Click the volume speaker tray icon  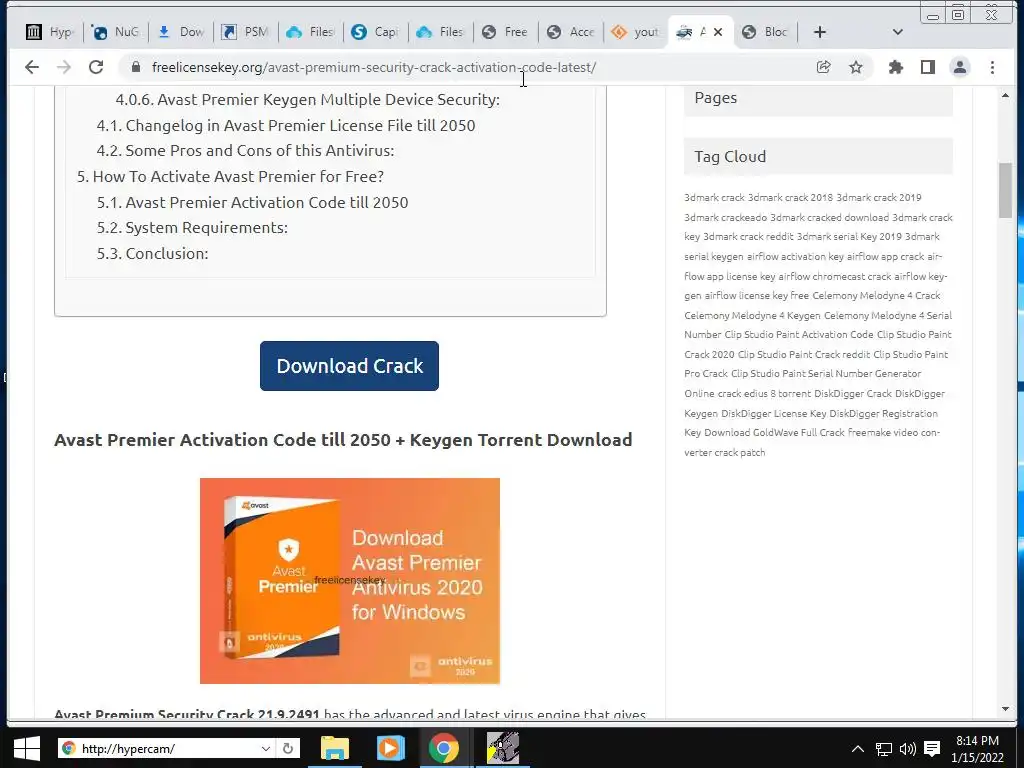(x=908, y=749)
